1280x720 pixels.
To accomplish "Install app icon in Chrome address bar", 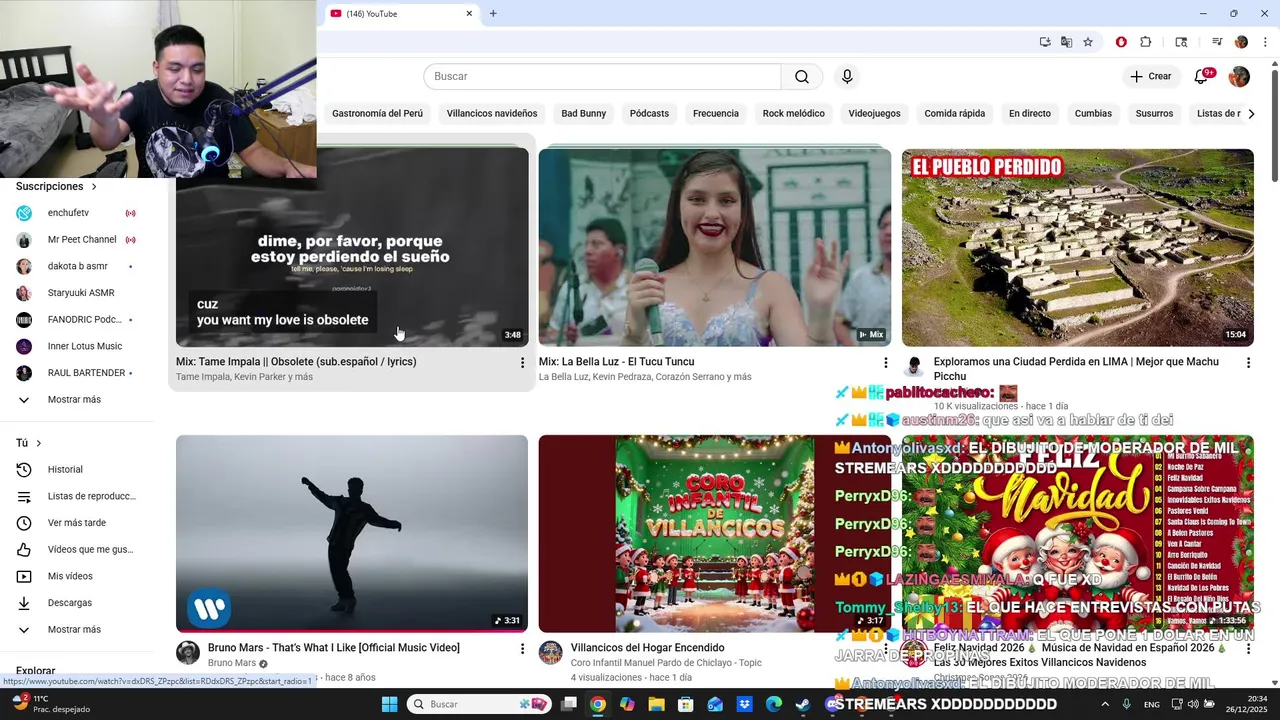I will 1045,42.
